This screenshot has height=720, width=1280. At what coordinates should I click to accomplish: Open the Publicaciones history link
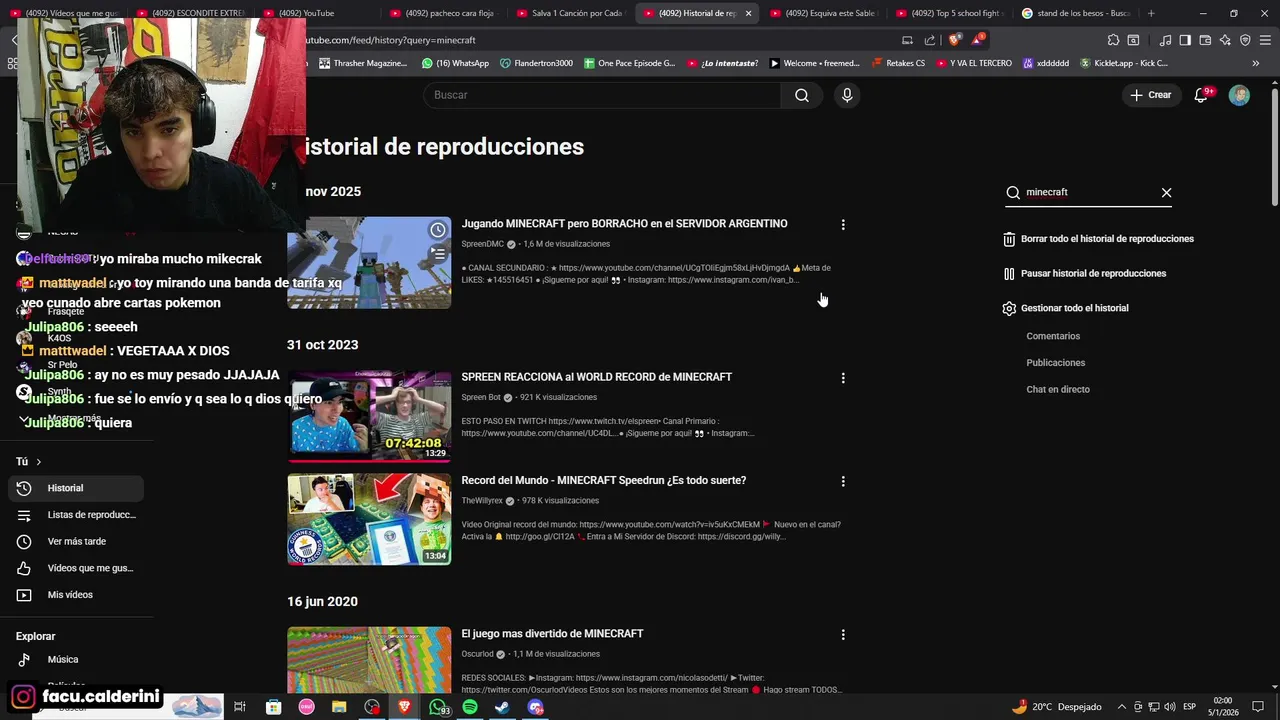click(x=1055, y=363)
